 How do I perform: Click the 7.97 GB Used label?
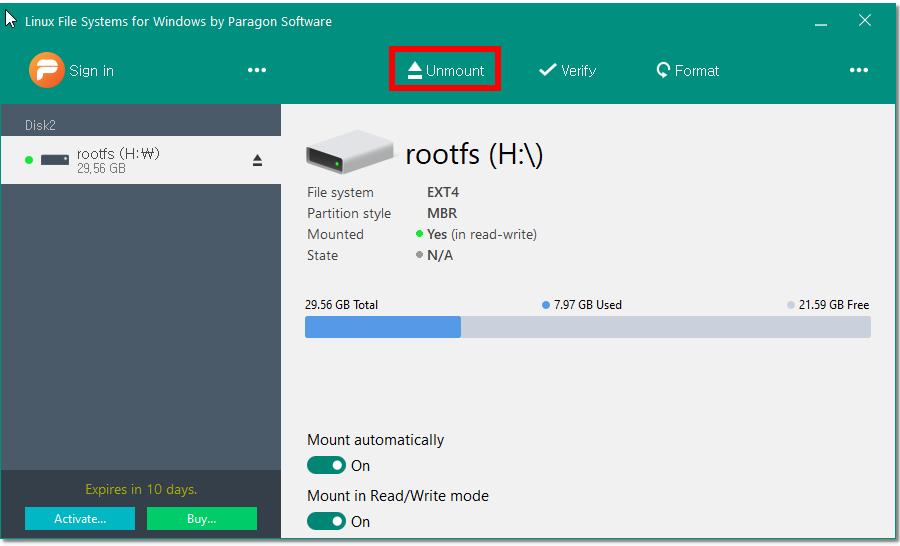tap(587, 305)
